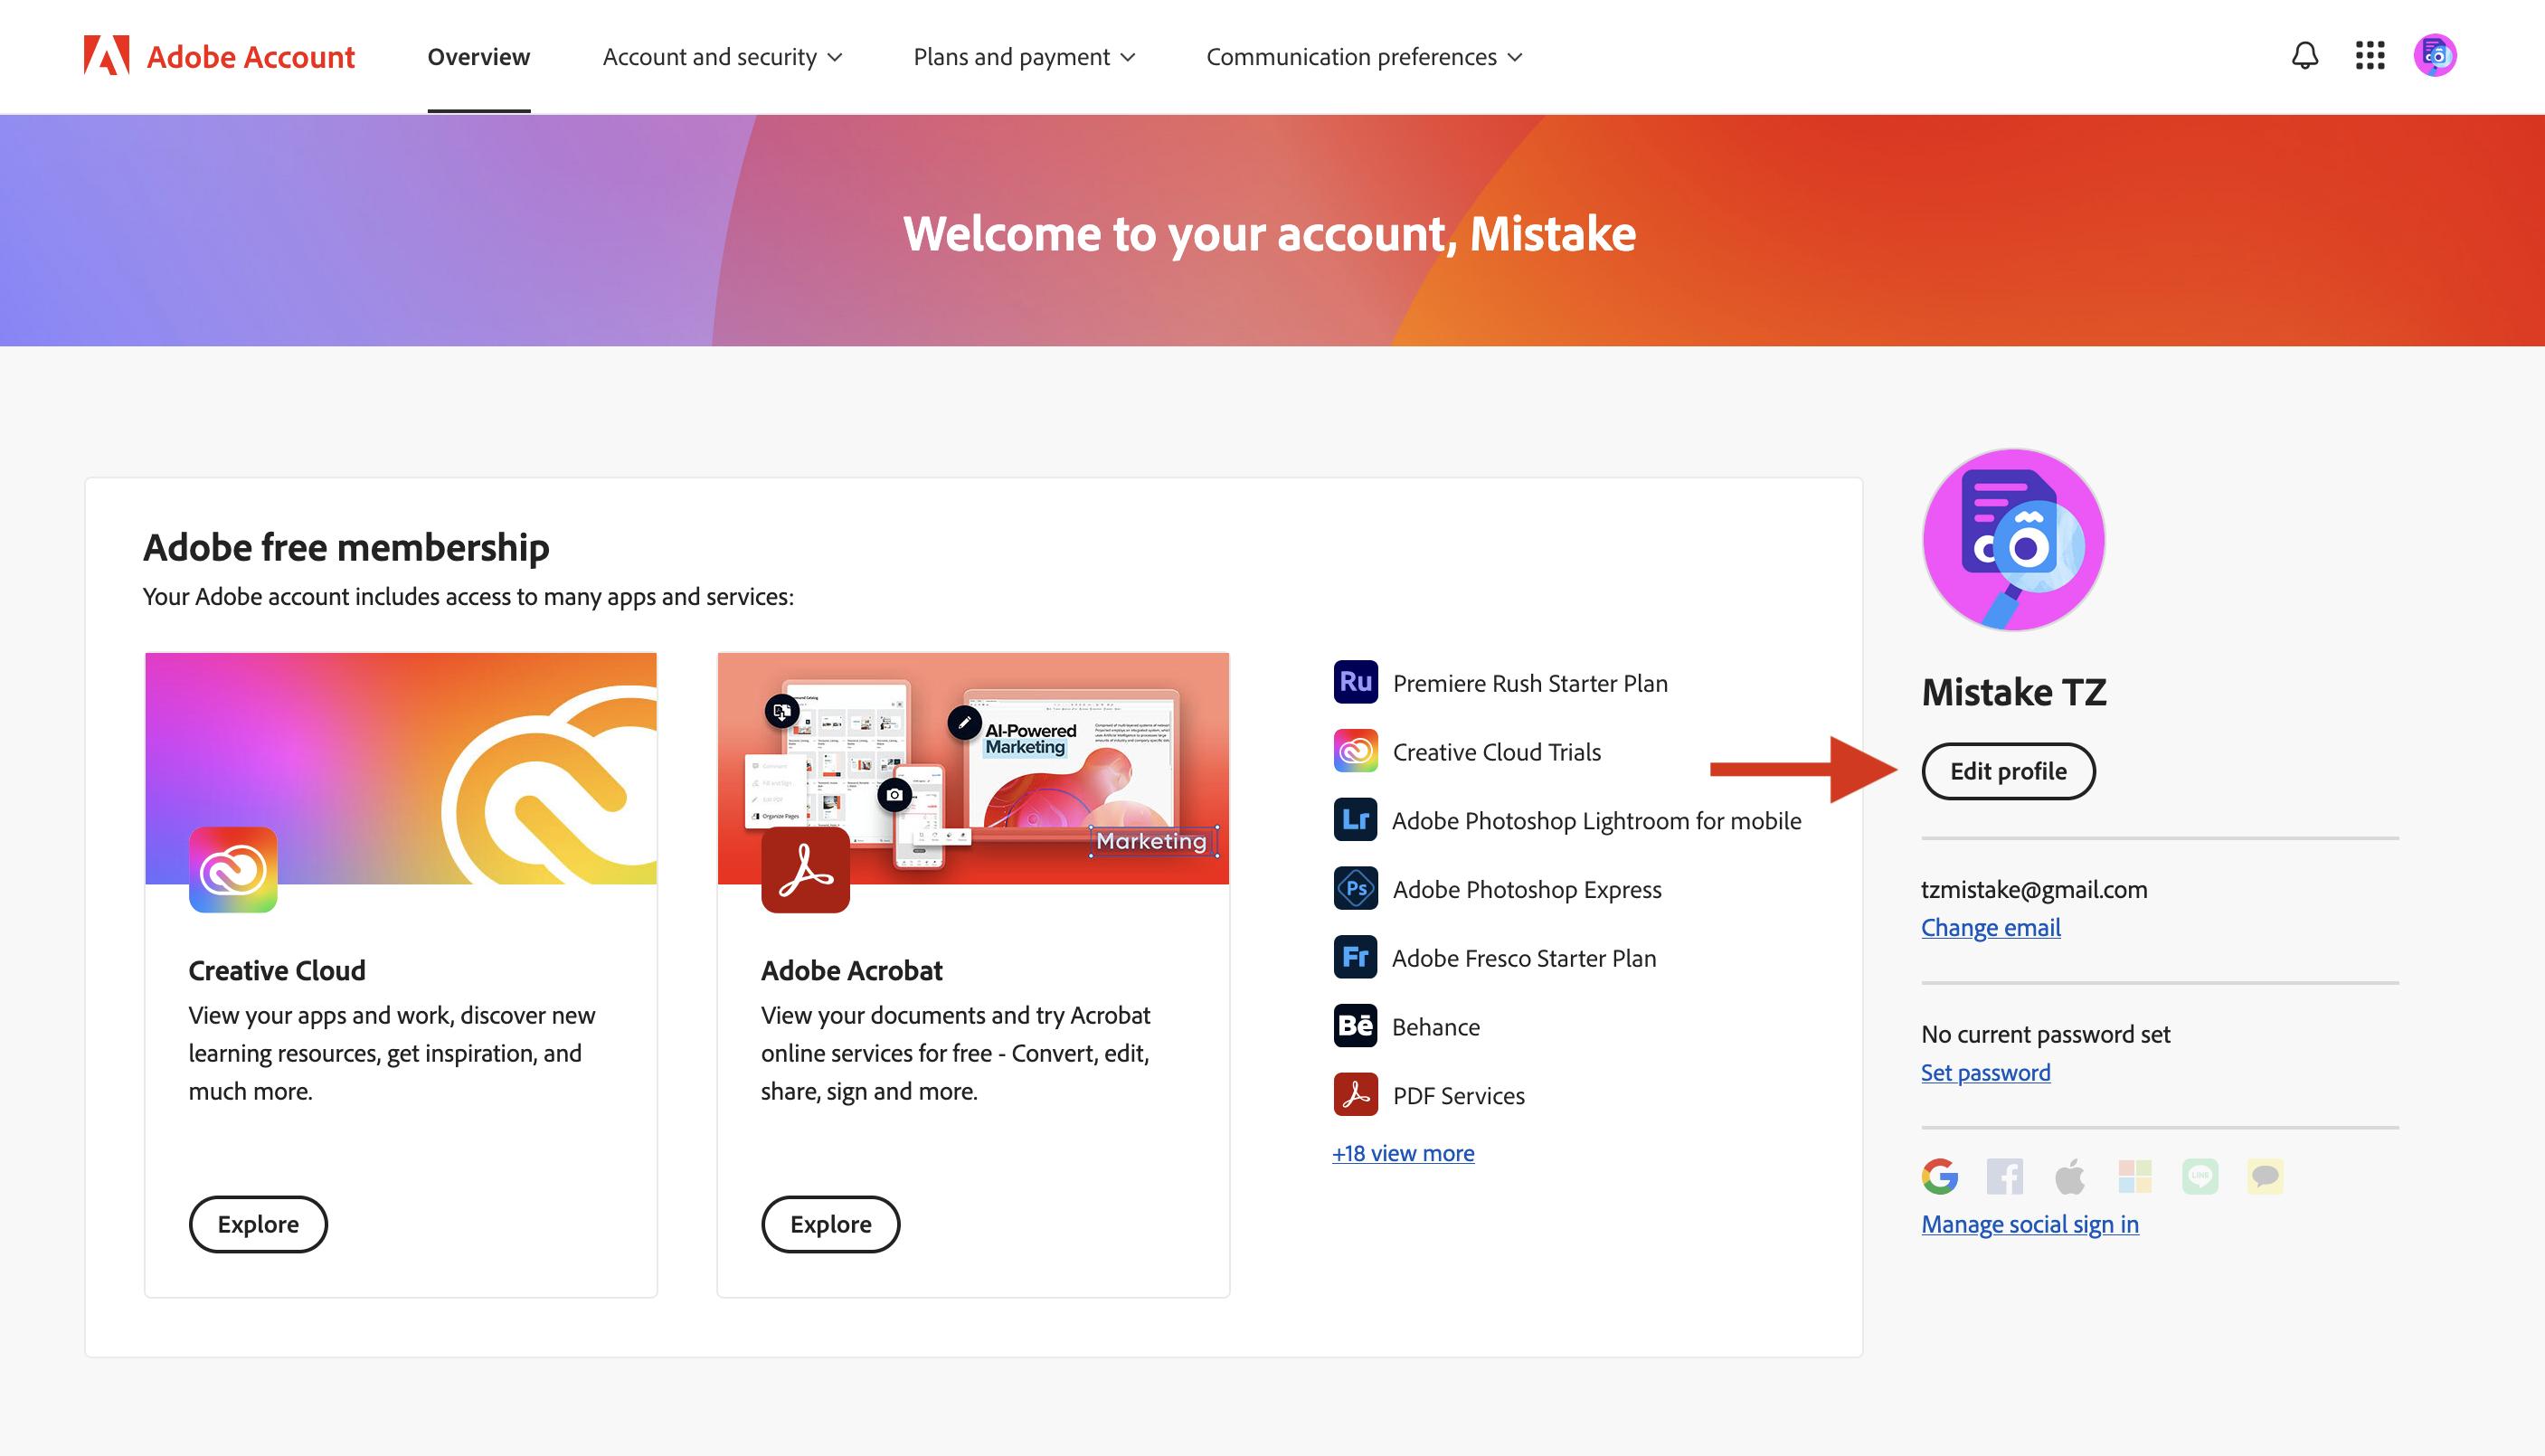Click the +18 view more link
This screenshot has width=2545, height=1456.
point(1403,1153)
